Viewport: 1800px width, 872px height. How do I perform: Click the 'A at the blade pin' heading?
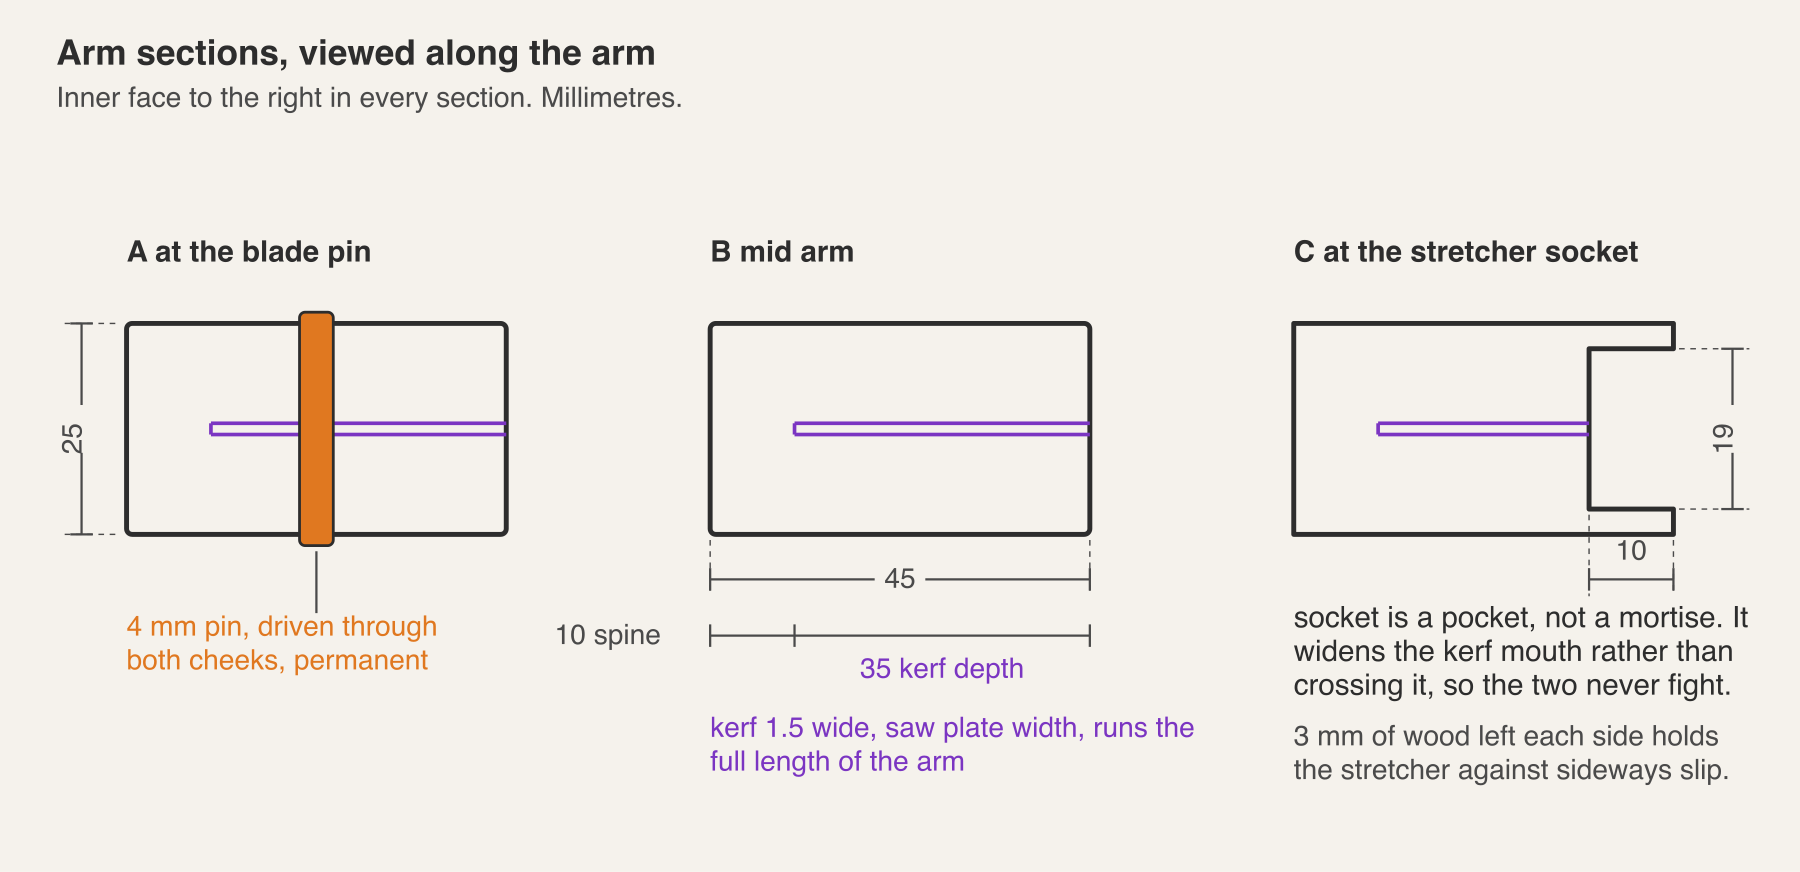pos(249,252)
